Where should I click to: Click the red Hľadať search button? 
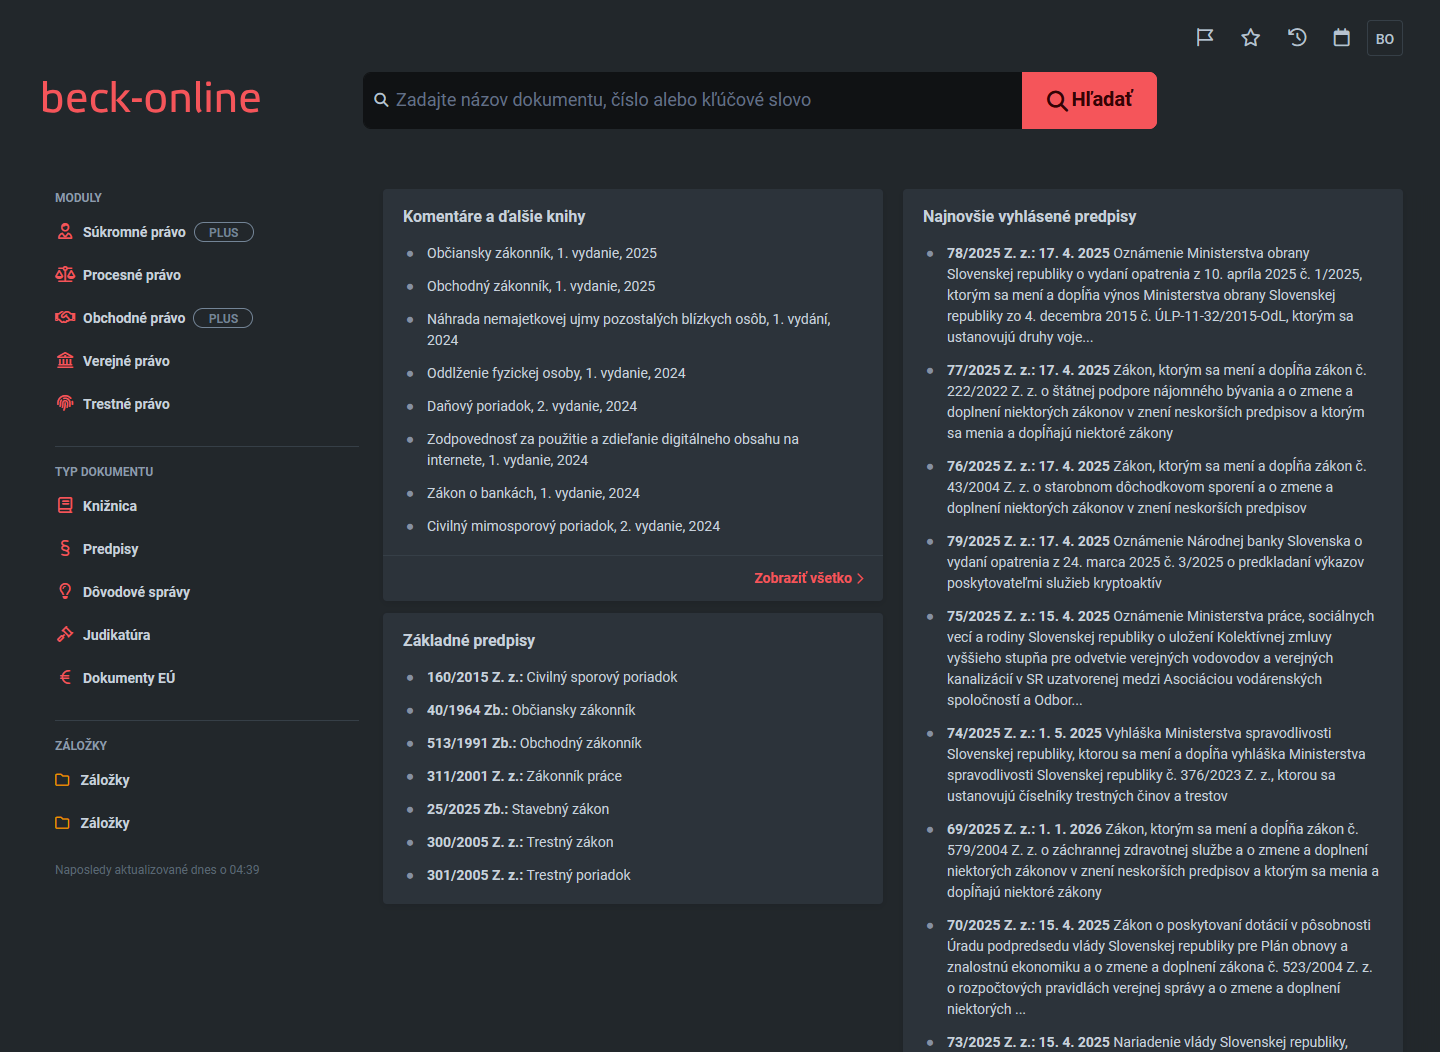pos(1089,100)
